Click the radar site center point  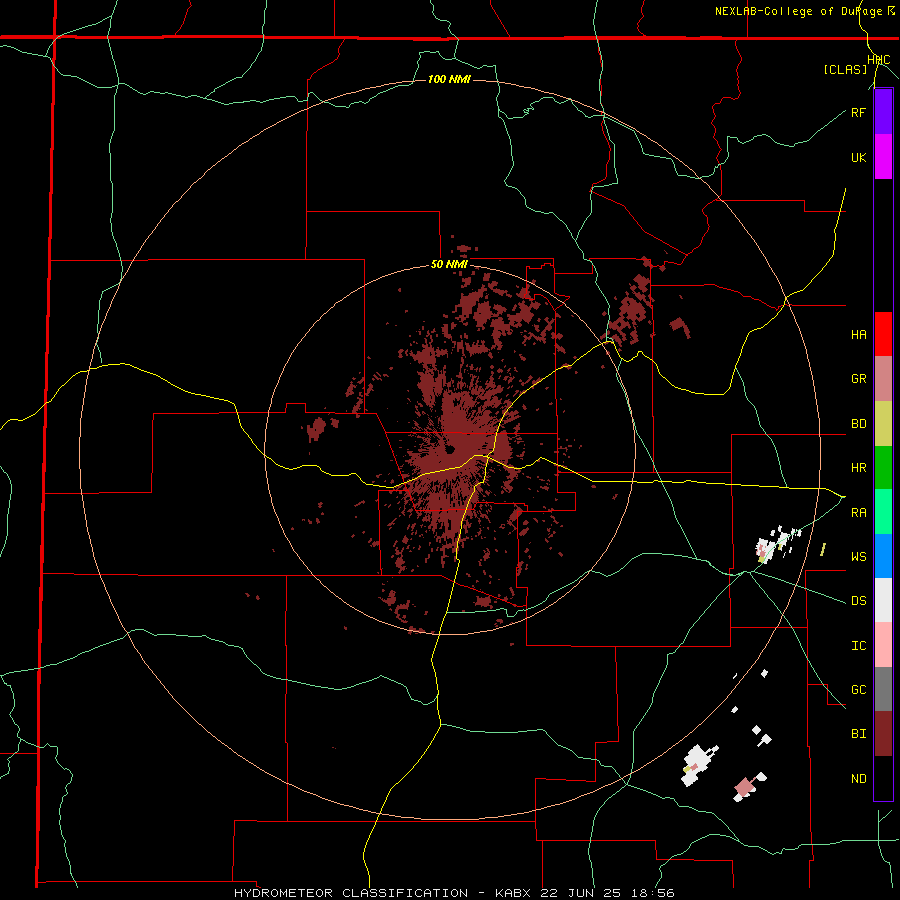pyautogui.click(x=451, y=449)
